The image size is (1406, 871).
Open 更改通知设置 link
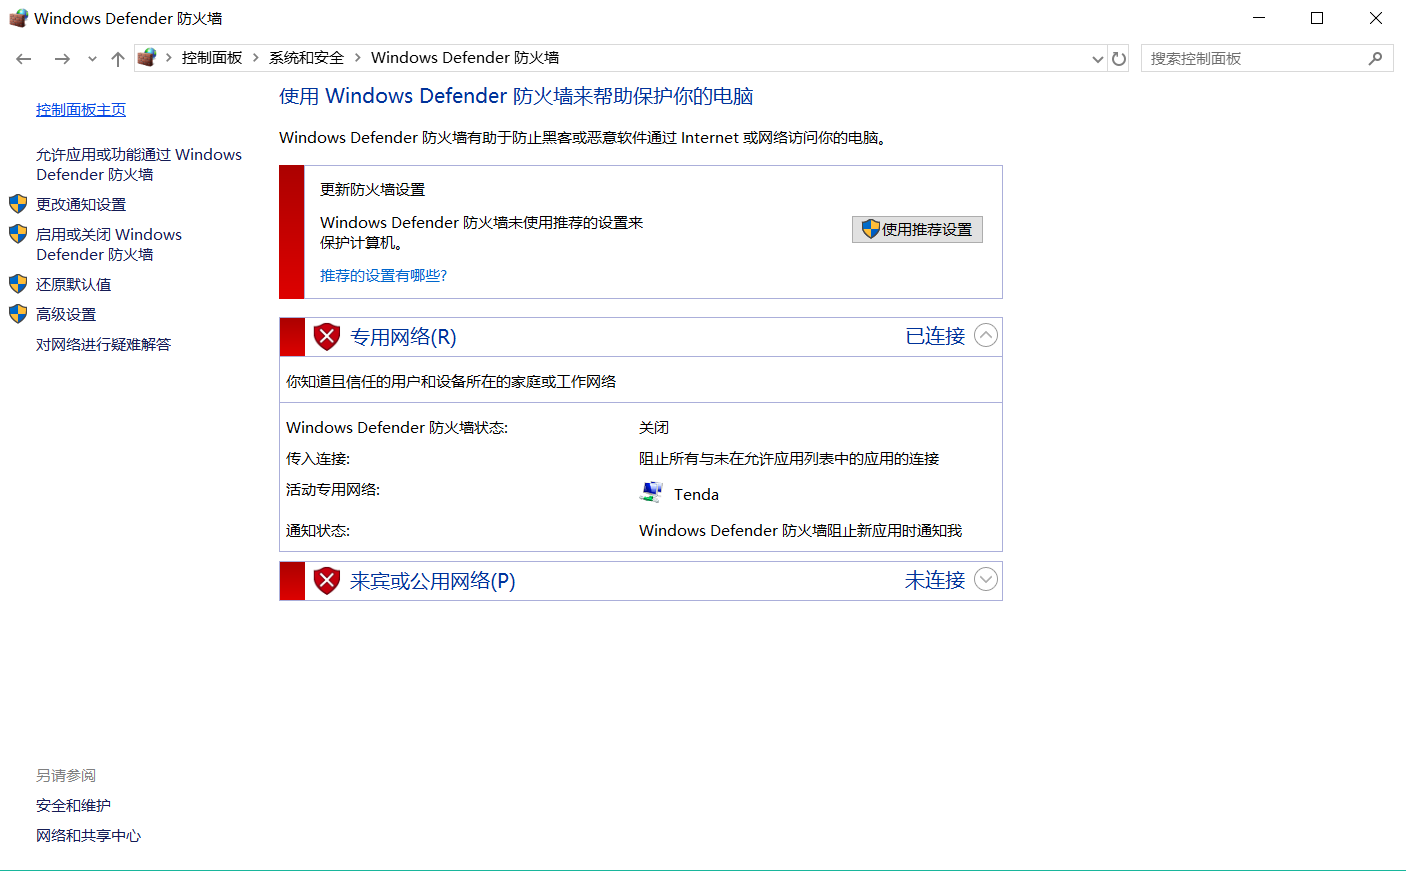[81, 204]
